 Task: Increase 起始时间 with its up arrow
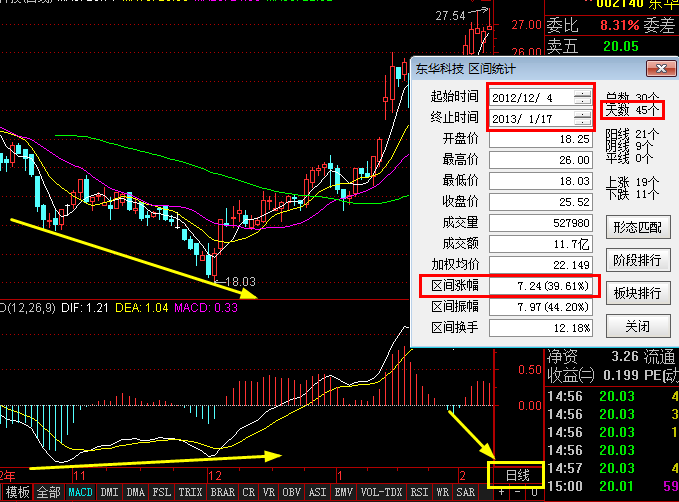(x=582, y=94)
